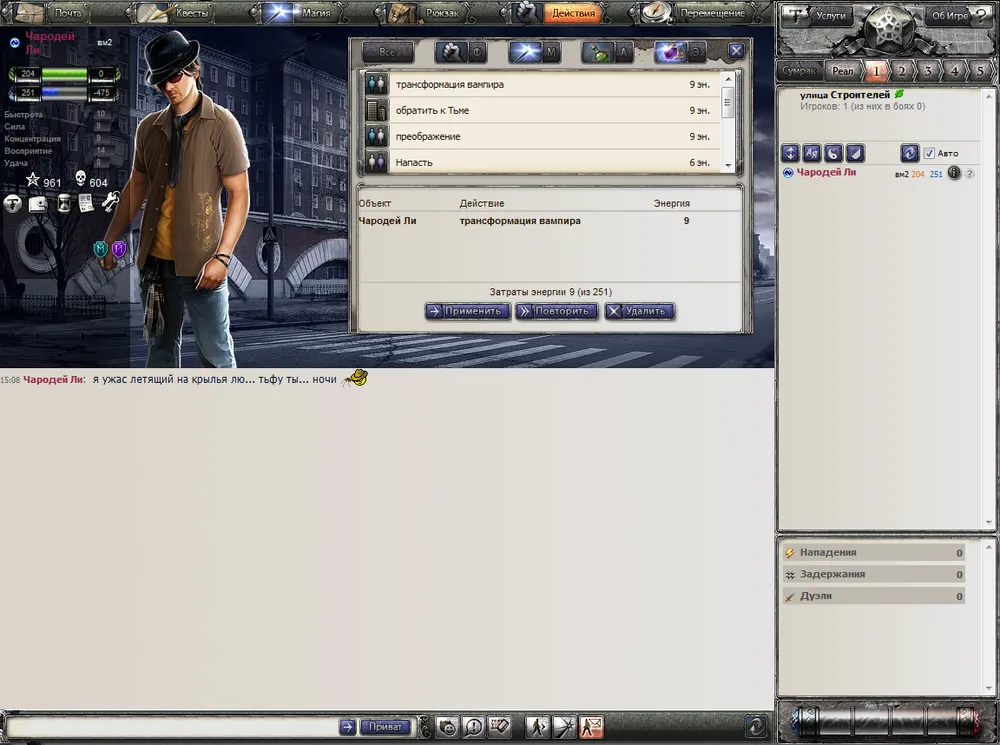The height and width of the screenshot is (745, 1000).
Task: Click icon beside 'обратить к Тьме'
Action: pos(377,110)
